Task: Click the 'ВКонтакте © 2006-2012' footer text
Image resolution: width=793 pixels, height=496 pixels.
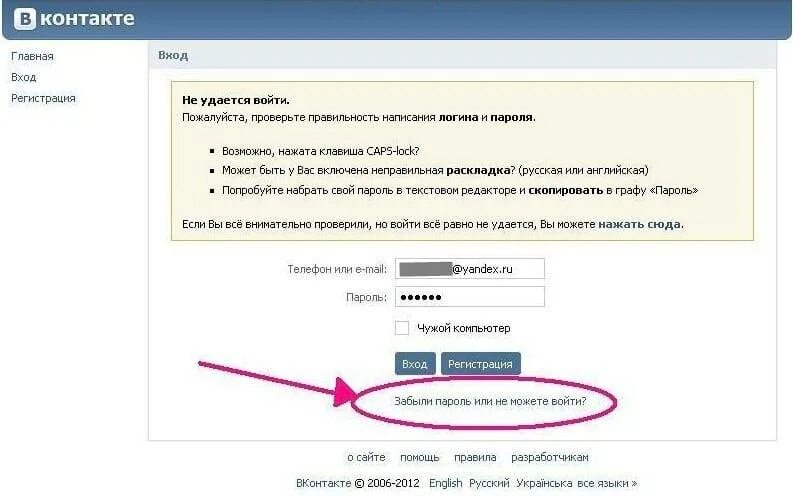Action: (x=358, y=483)
